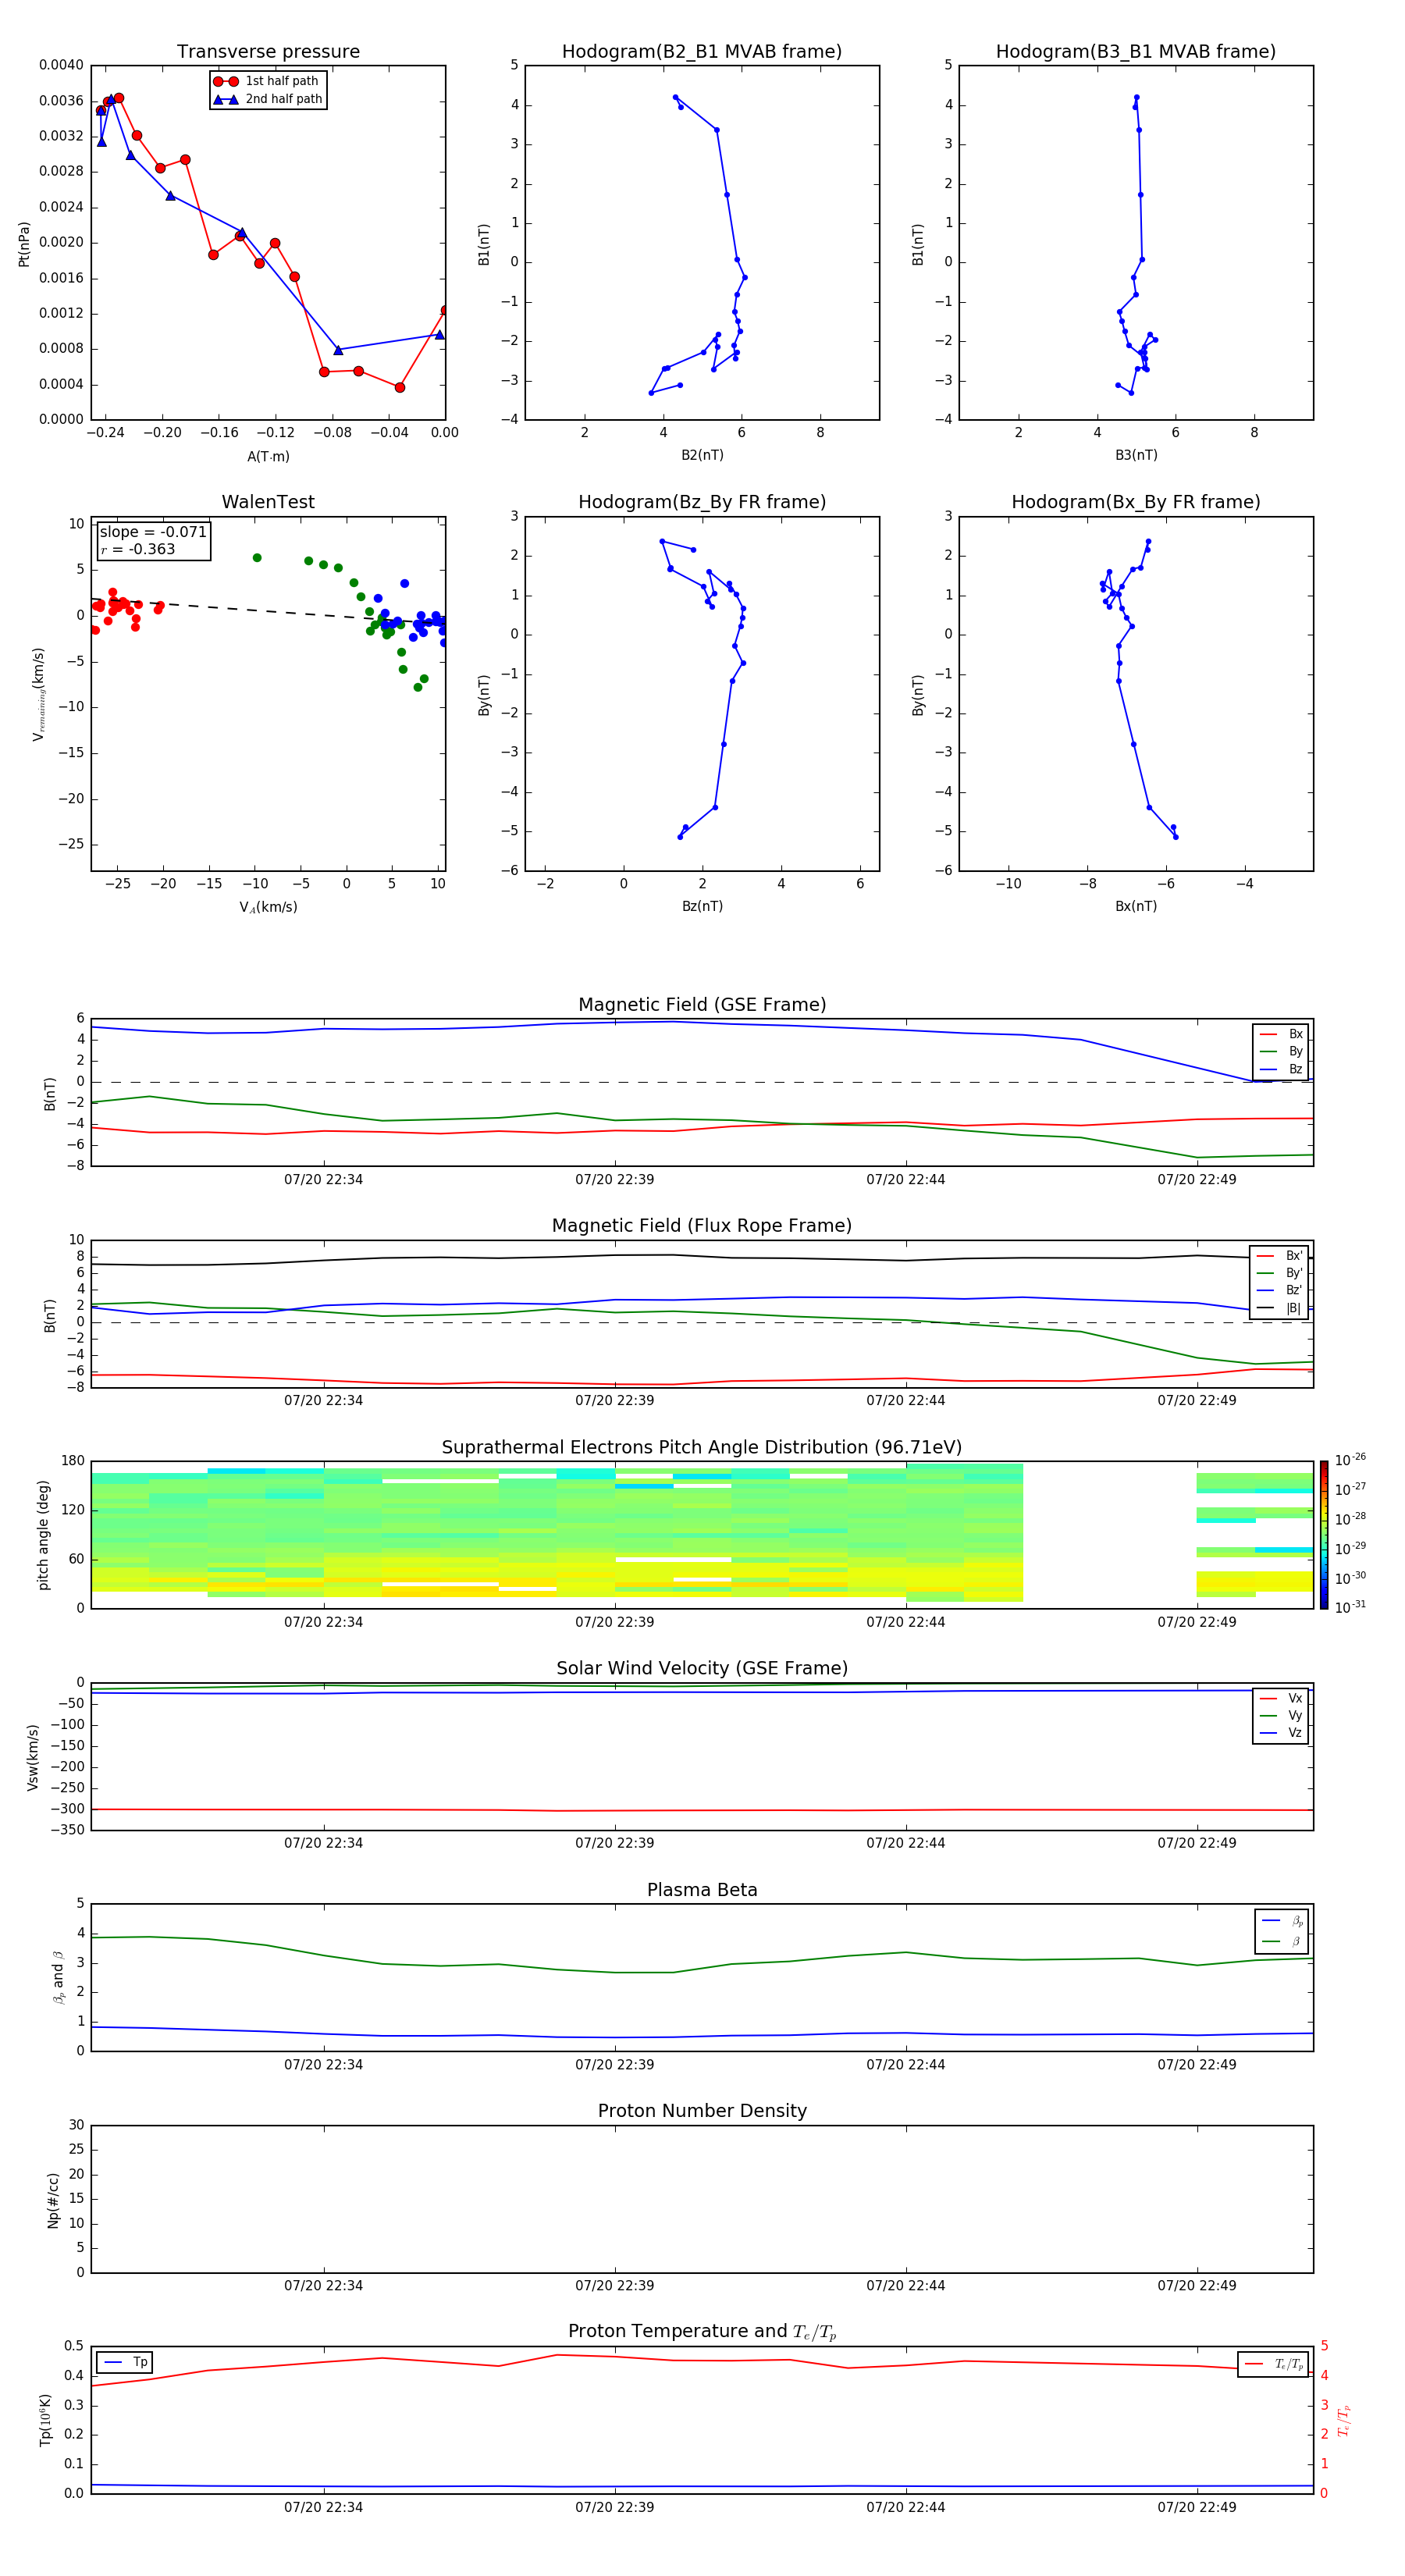Click '07/20 22:39' tick under proton density plot
This screenshot has width=1405, height=2576.
[x=615, y=2286]
